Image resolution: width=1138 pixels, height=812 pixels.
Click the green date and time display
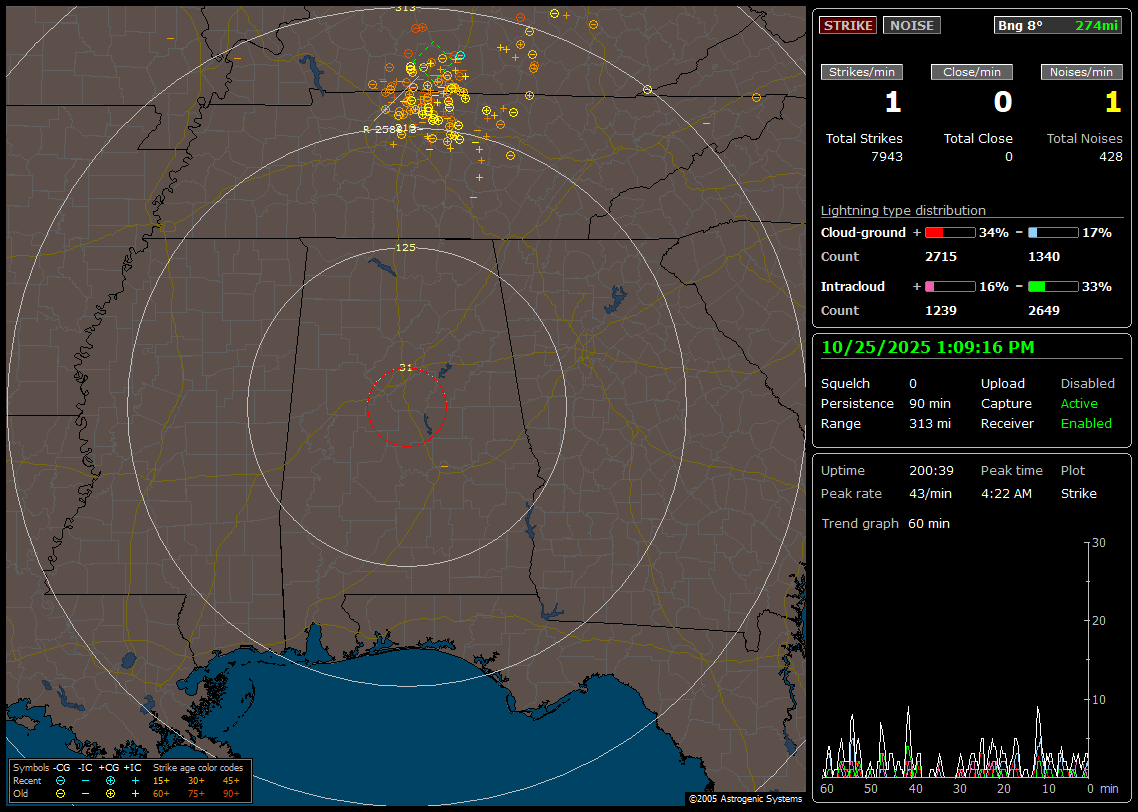pos(928,347)
